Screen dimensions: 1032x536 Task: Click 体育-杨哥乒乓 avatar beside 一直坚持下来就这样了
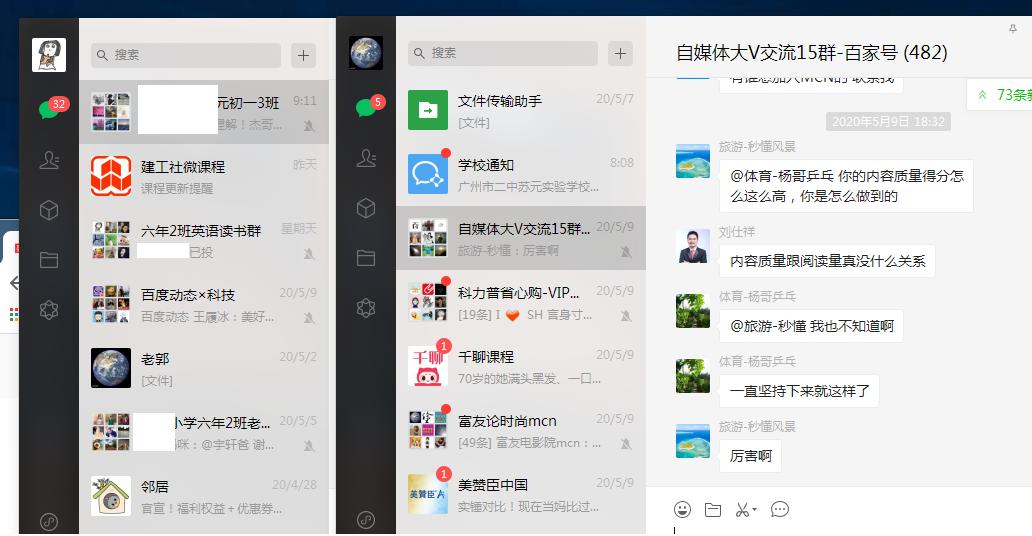pos(693,376)
